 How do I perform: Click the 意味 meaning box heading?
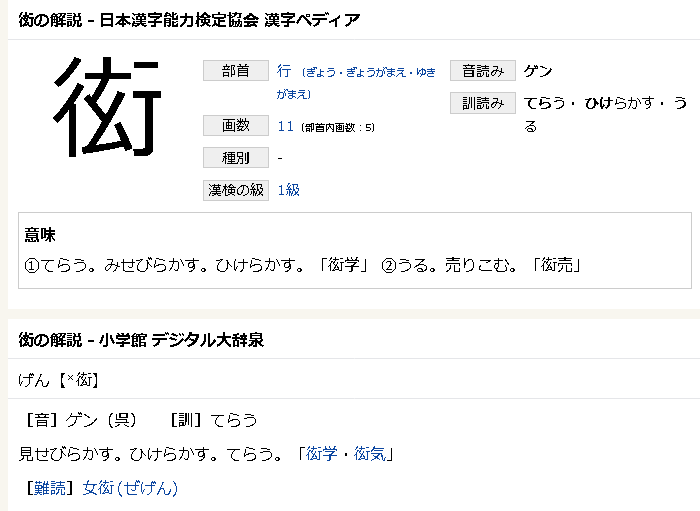[x=40, y=235]
